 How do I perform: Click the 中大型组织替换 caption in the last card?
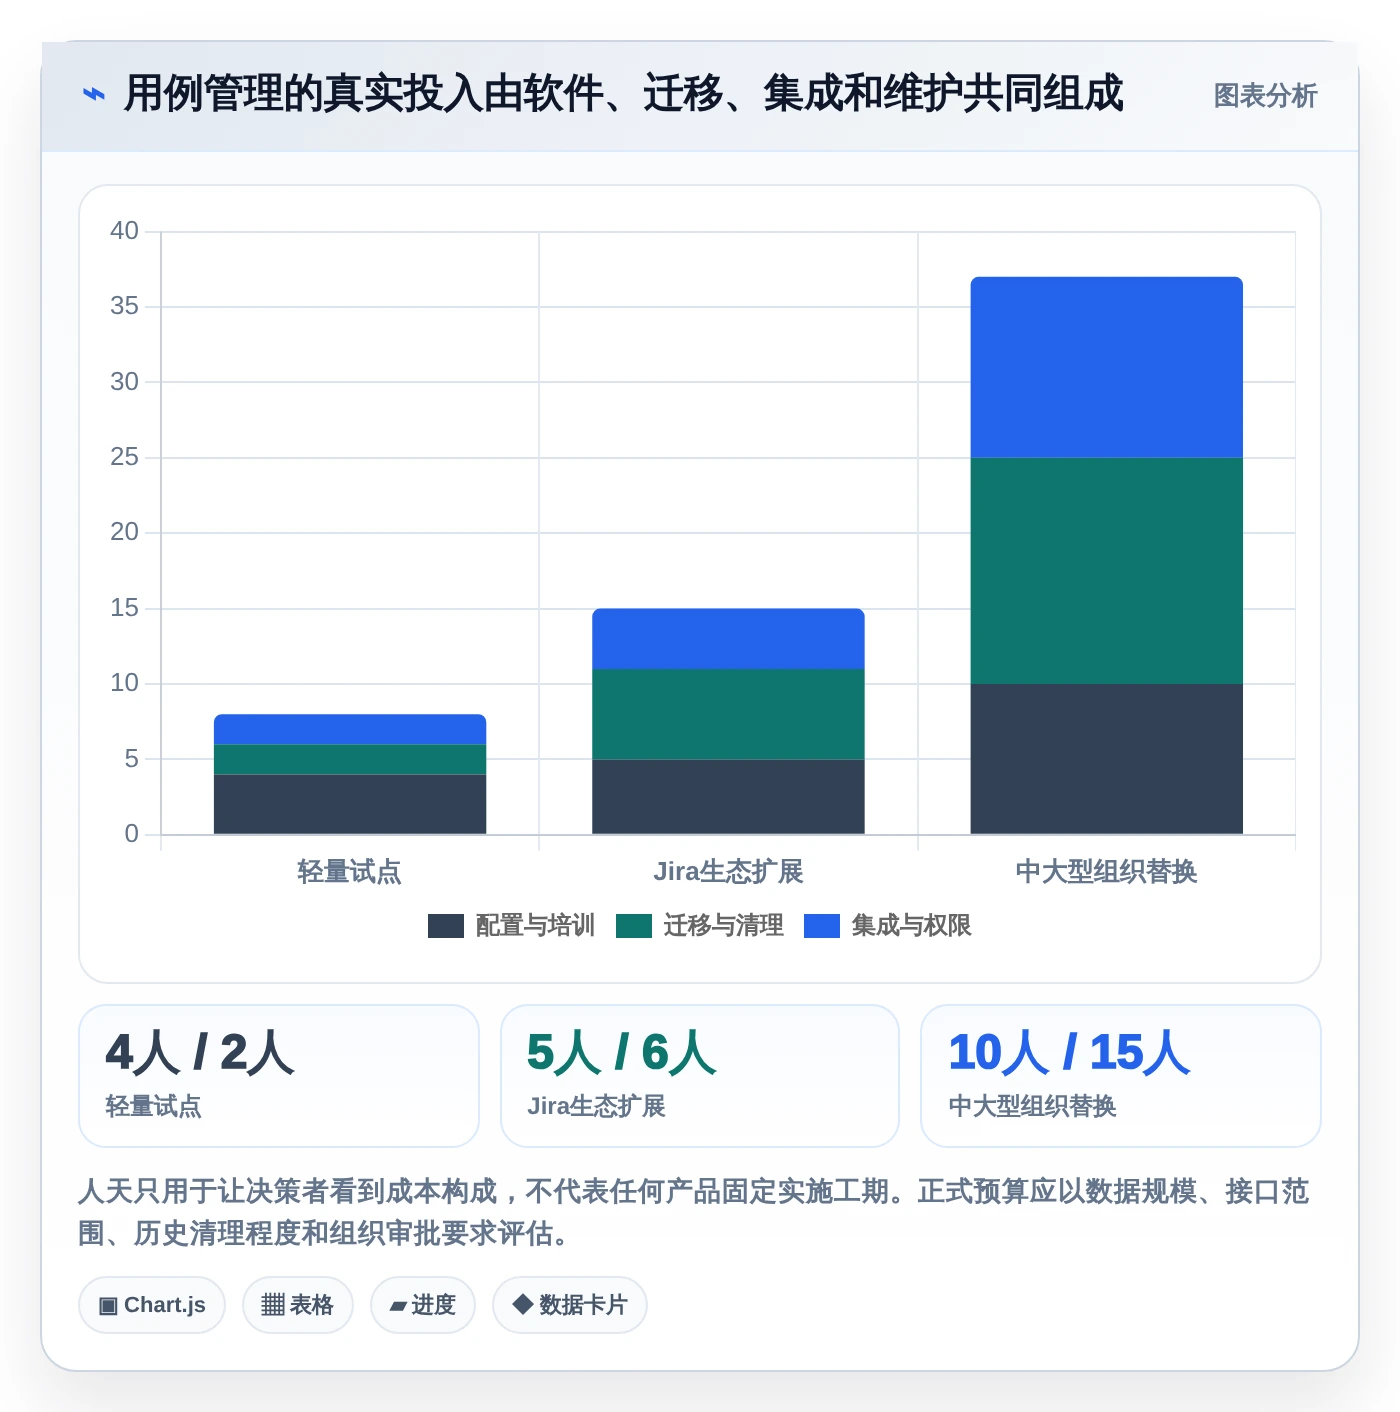1033,1107
